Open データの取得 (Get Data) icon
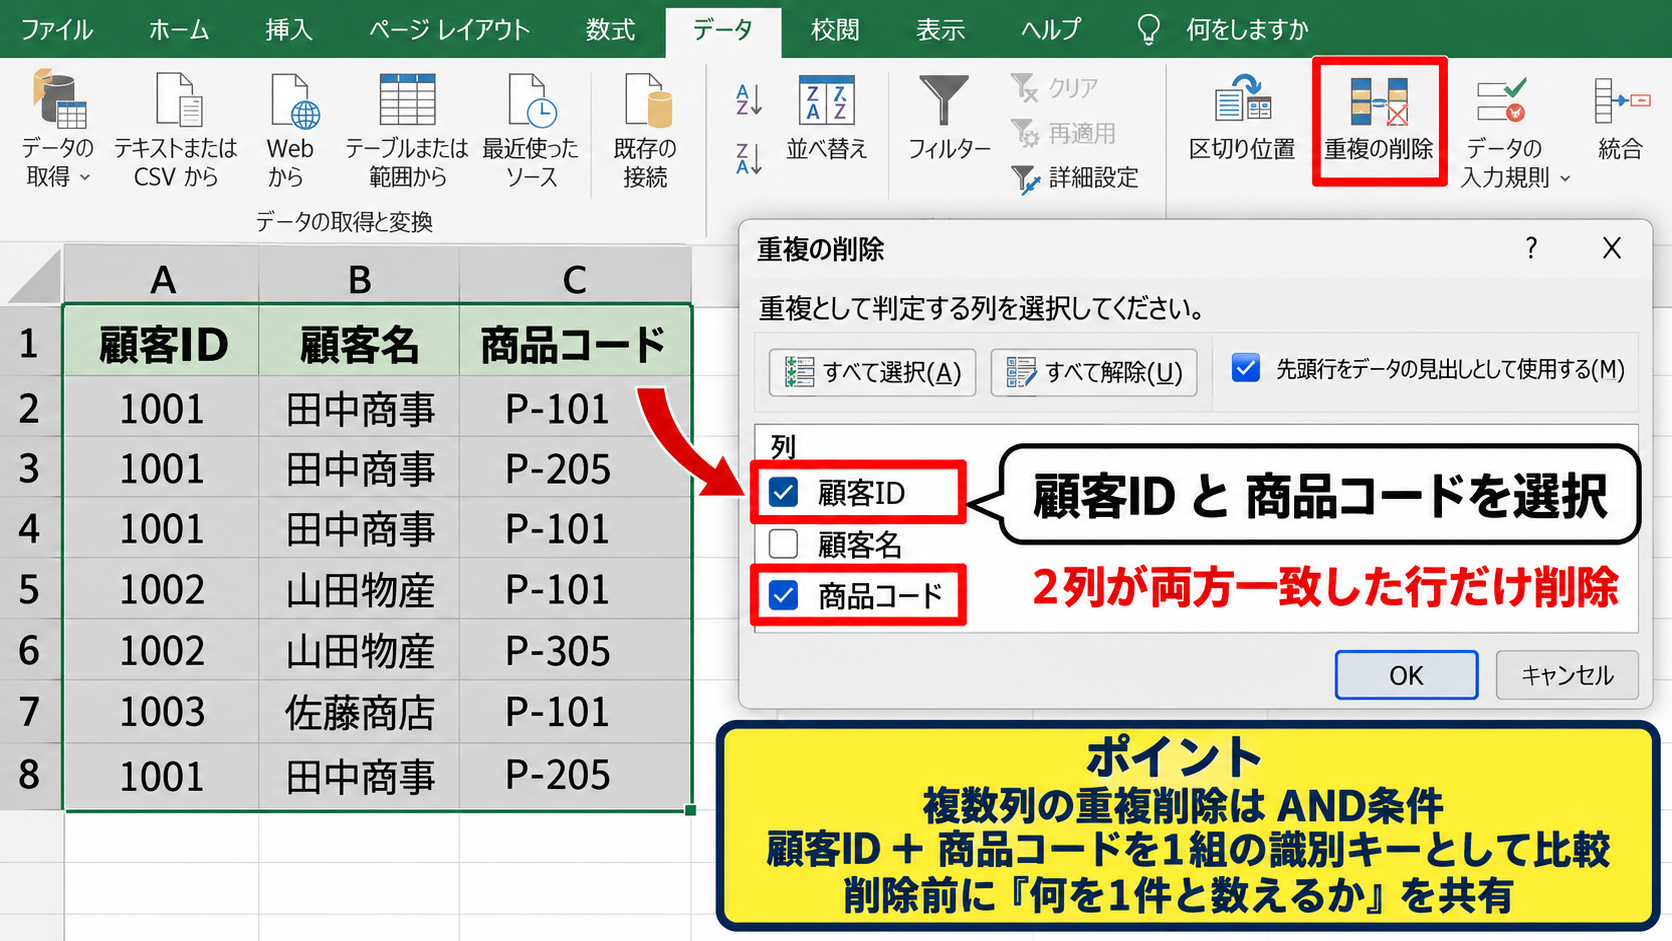1672x941 pixels. click(x=58, y=100)
